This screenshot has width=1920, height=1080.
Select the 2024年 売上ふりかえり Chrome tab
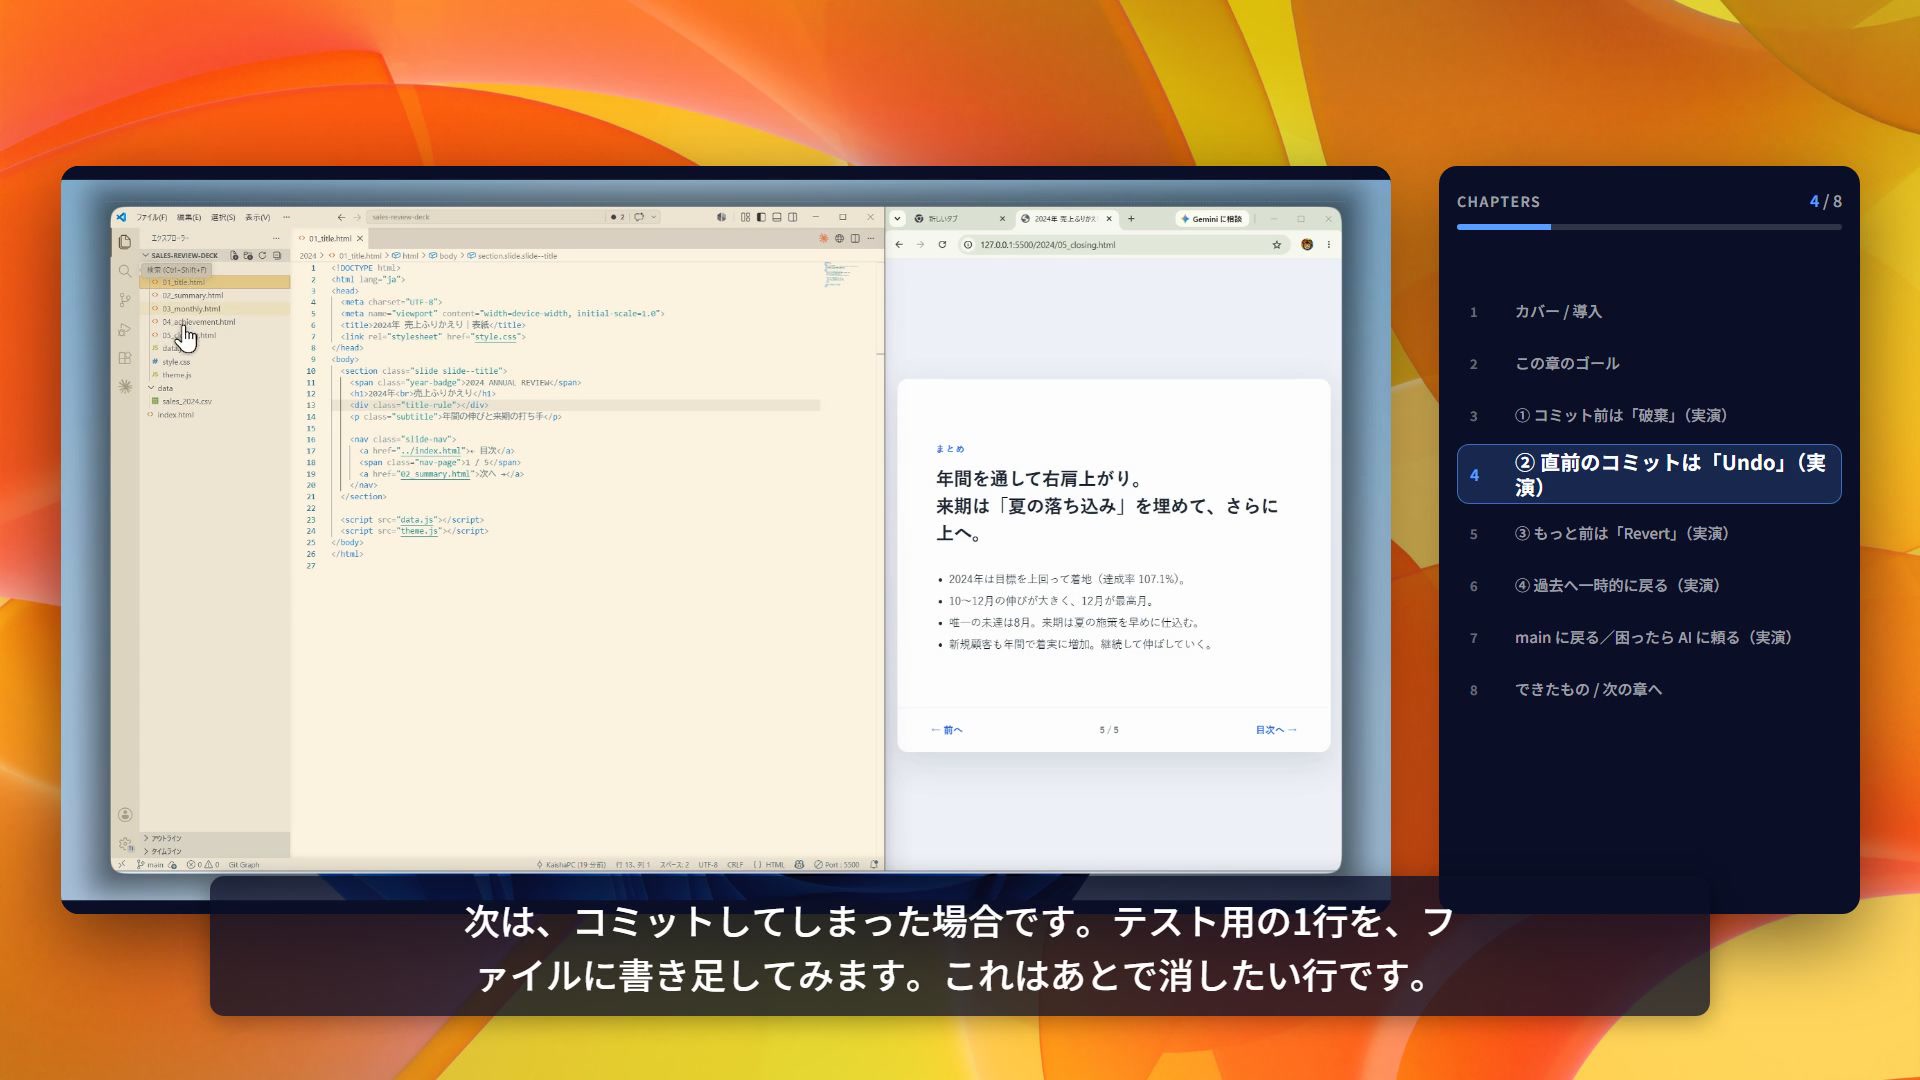1066,219
